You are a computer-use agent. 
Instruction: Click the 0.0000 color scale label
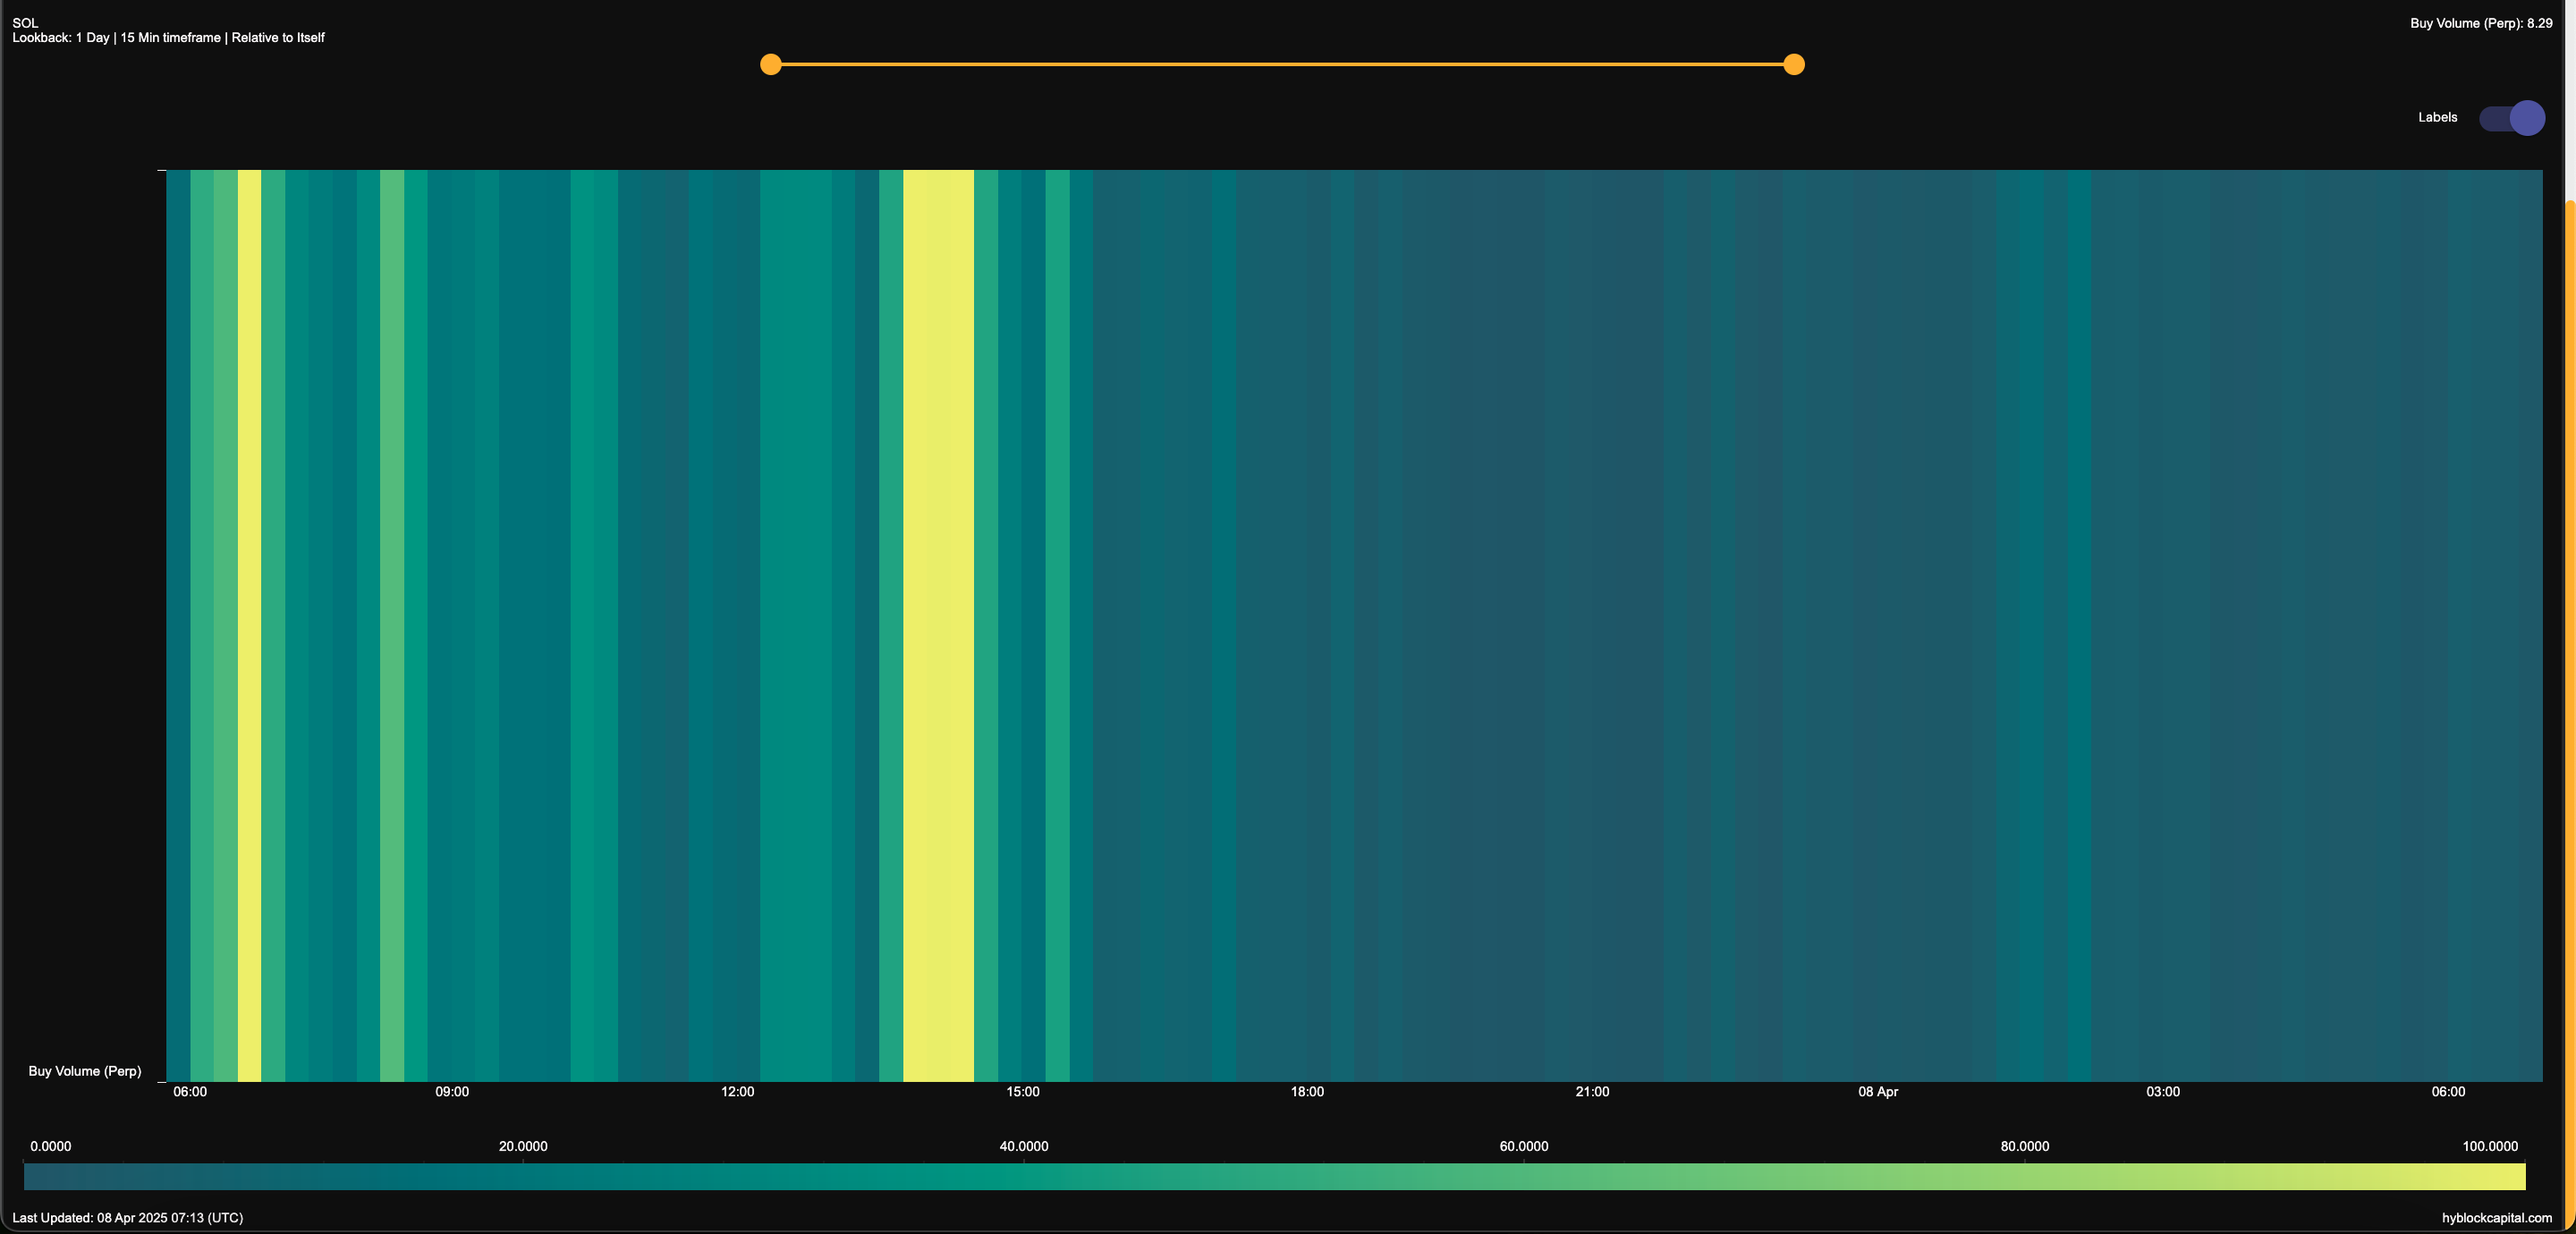pyautogui.click(x=51, y=1146)
